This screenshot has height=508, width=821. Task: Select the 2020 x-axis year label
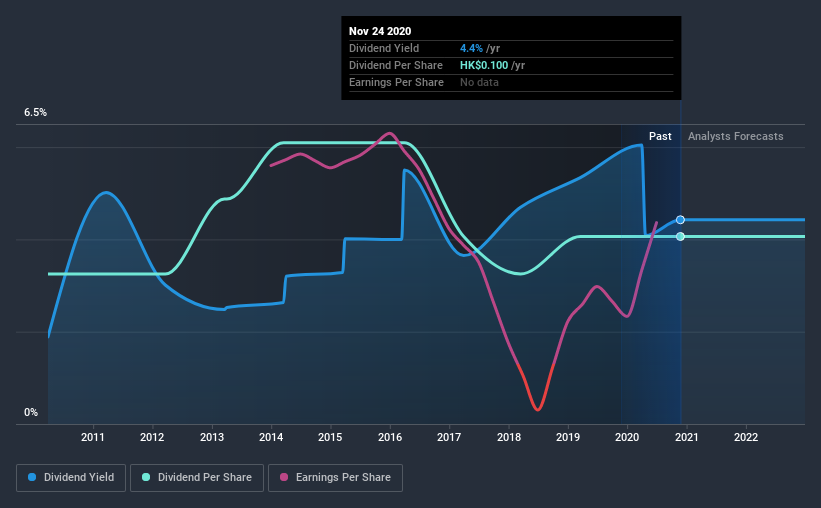pyautogui.click(x=627, y=437)
